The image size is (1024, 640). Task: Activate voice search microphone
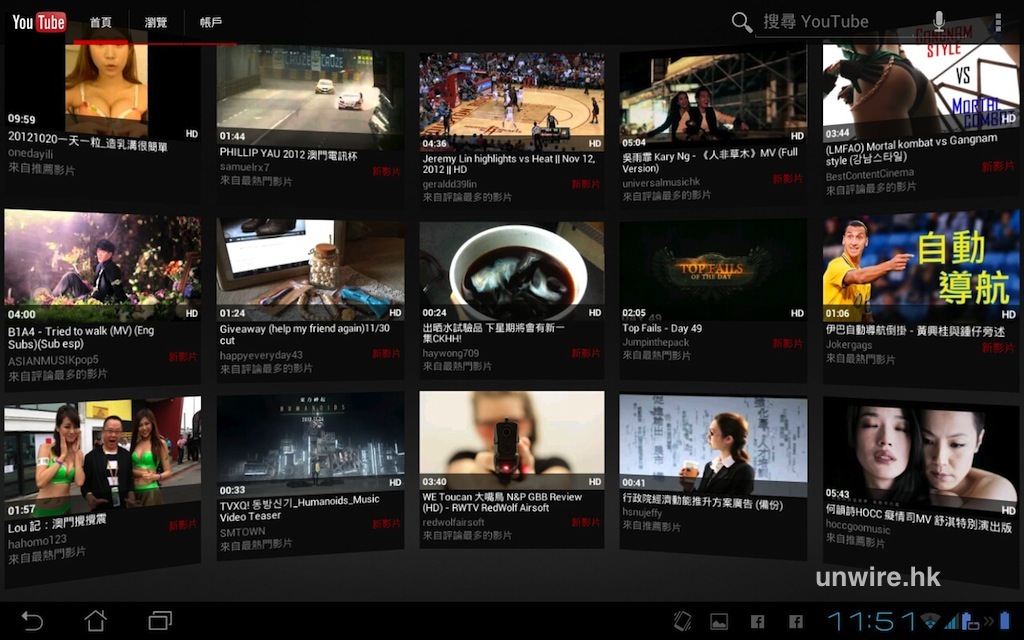click(939, 22)
